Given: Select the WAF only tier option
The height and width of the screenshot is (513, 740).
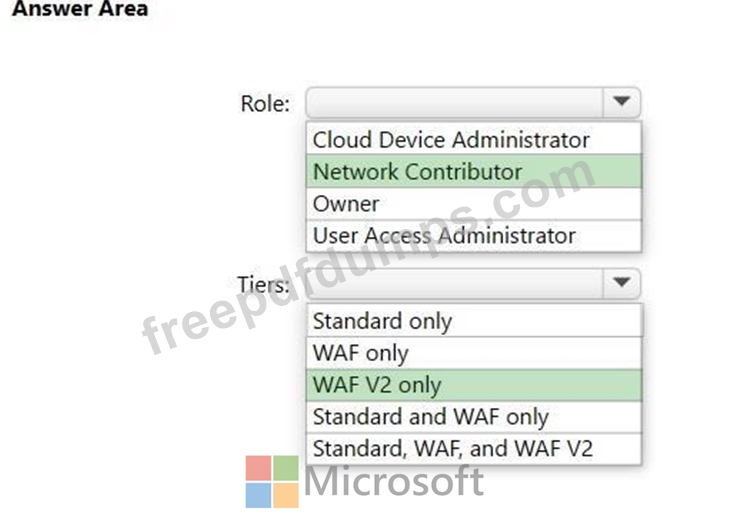Looking at the screenshot, I should [360, 353].
